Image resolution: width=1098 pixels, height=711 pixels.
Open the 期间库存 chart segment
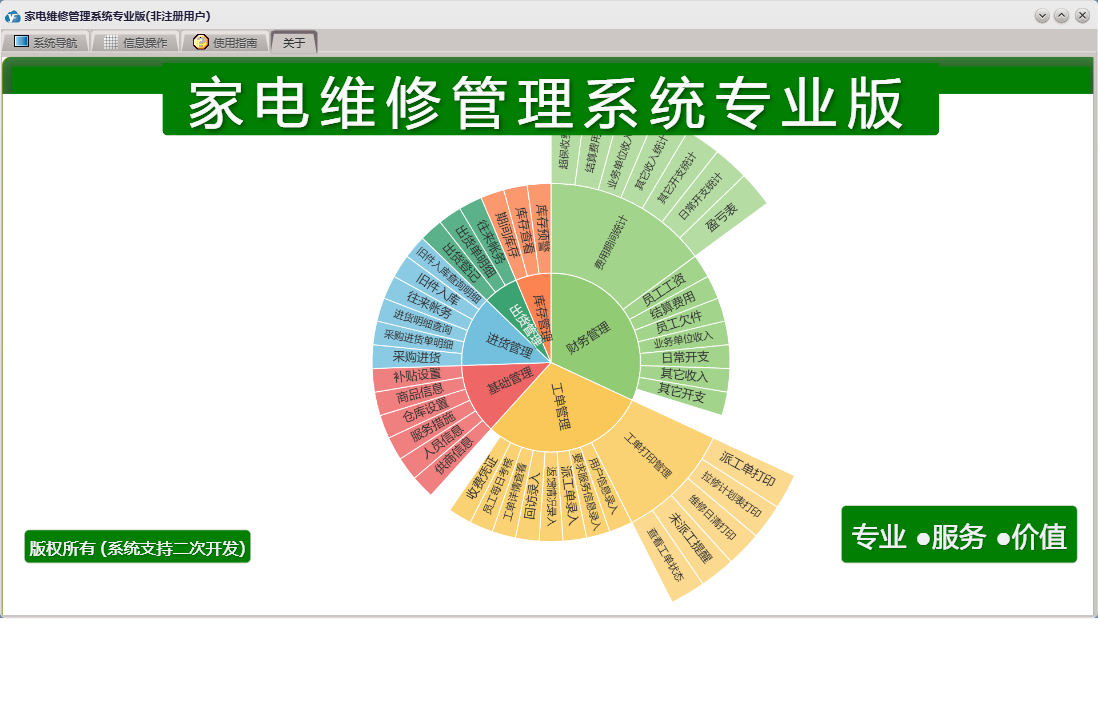point(506,235)
